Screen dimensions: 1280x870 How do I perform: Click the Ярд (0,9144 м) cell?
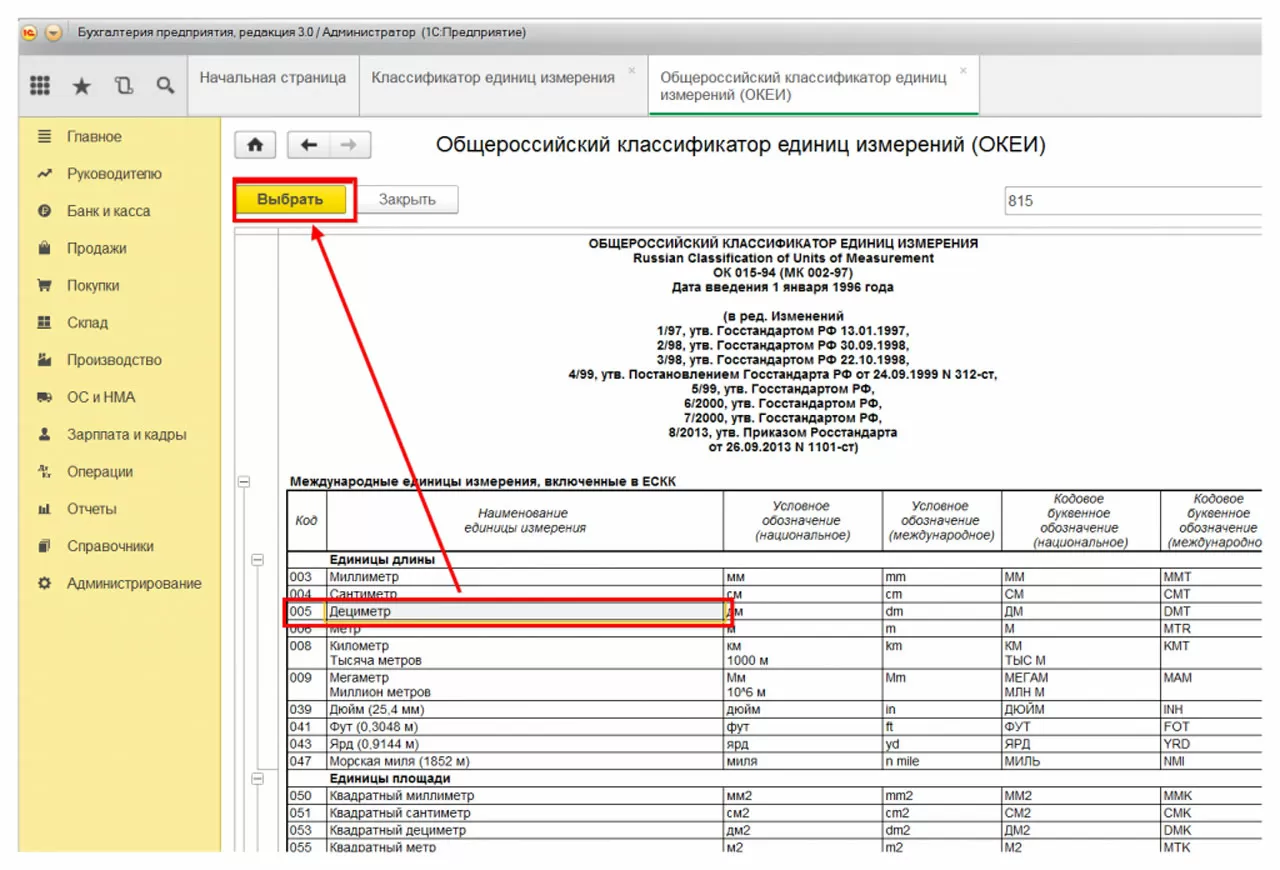[x=525, y=744]
